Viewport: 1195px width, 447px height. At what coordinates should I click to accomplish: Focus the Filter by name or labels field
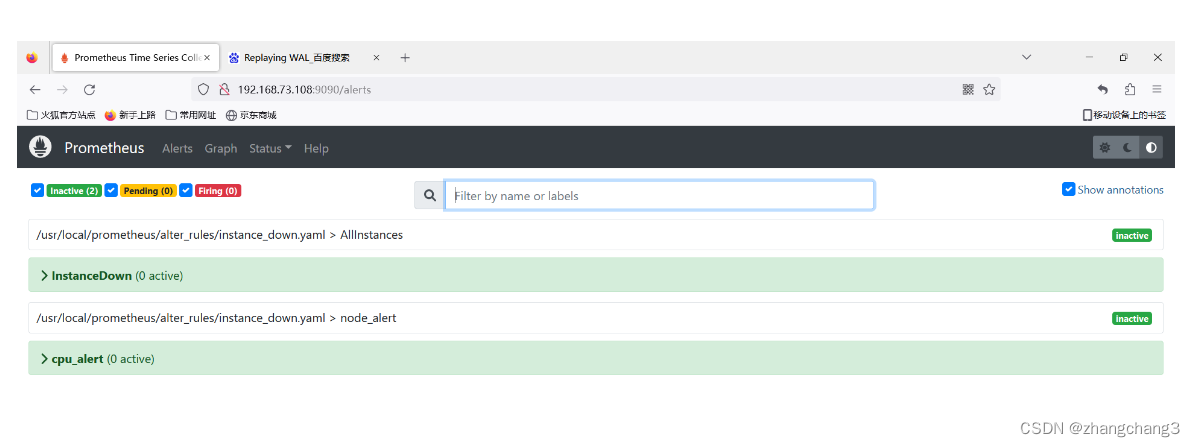pyautogui.click(x=659, y=196)
